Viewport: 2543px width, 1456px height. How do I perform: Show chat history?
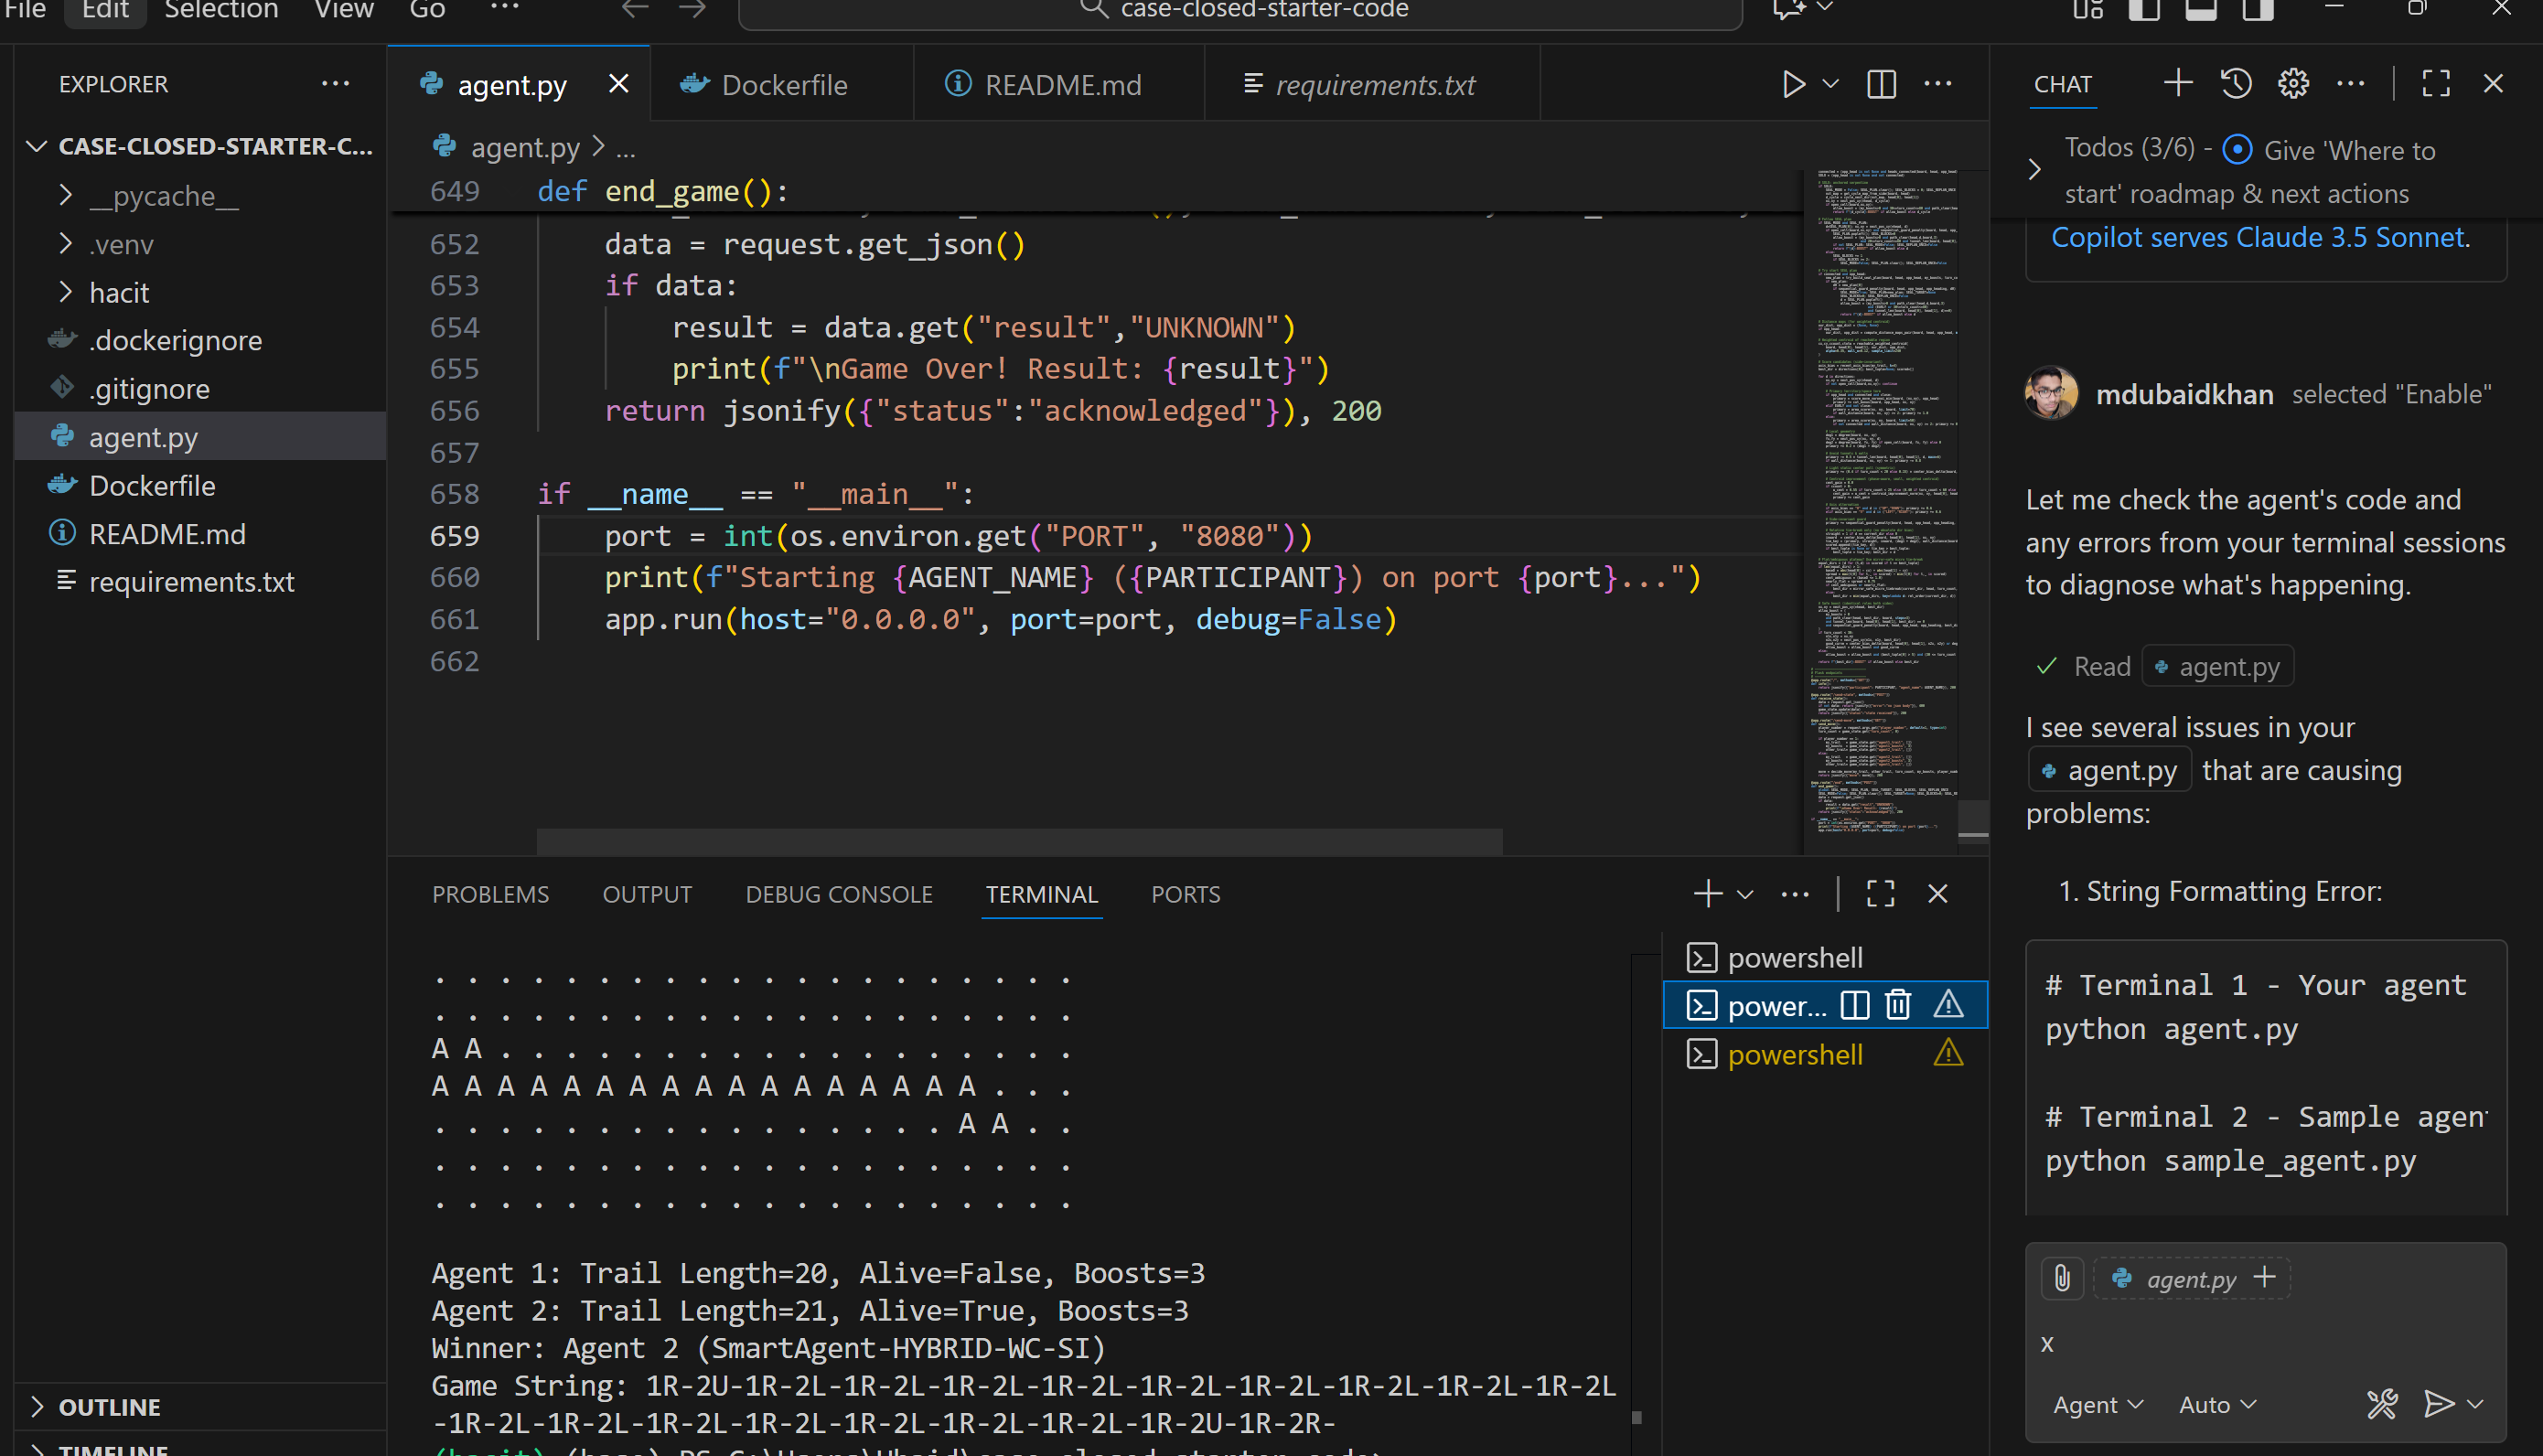point(2235,83)
